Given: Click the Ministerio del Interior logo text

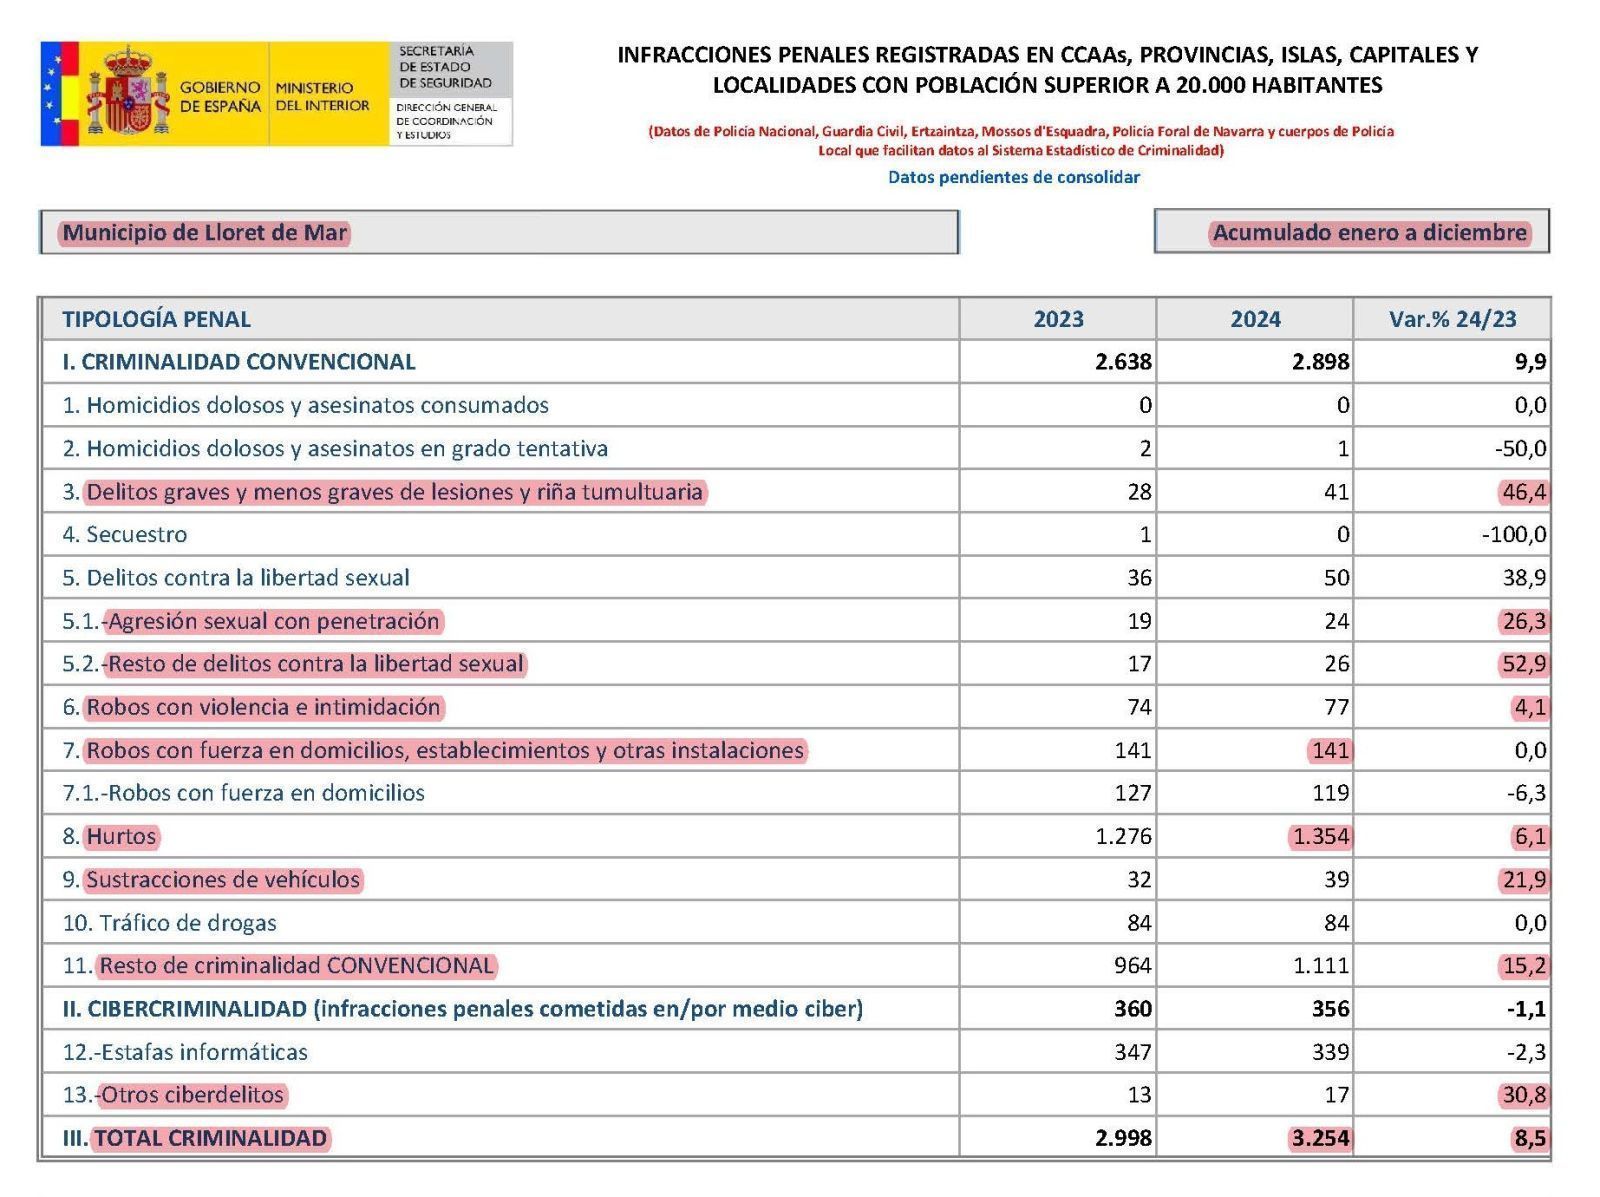Looking at the screenshot, I should click(322, 96).
